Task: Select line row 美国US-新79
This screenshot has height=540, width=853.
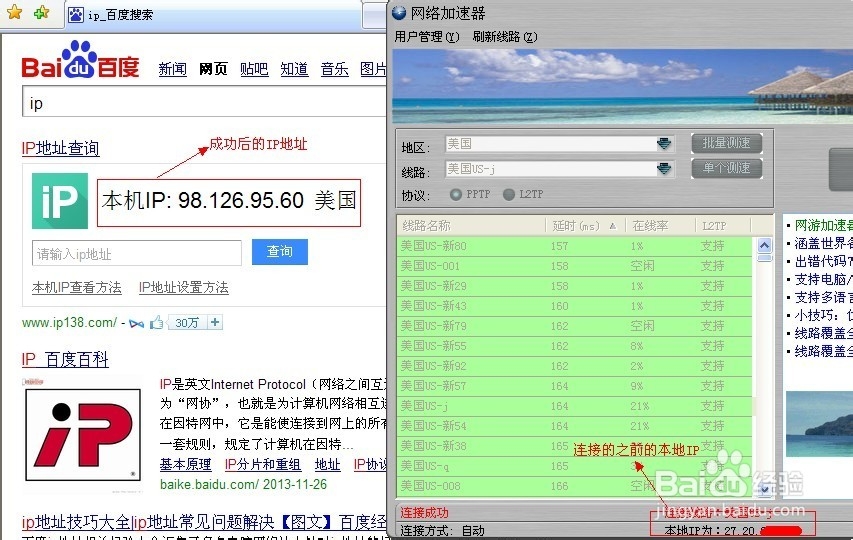Action: tap(575, 326)
